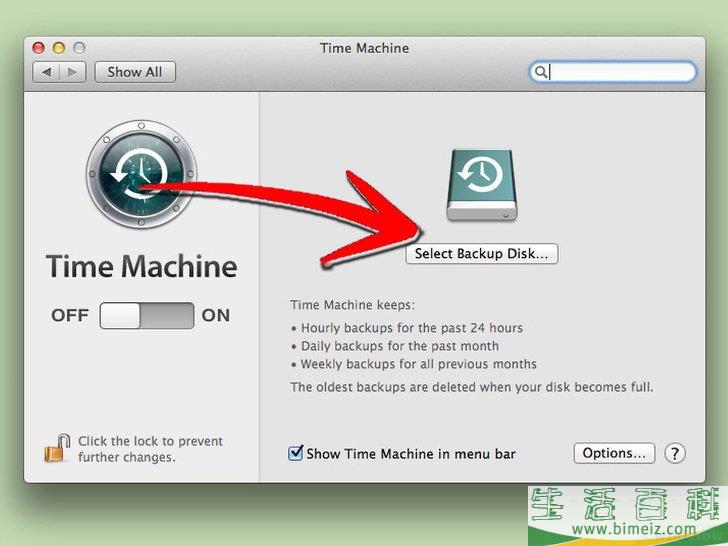Click 'Time Machine keeps:' text

click(352, 305)
